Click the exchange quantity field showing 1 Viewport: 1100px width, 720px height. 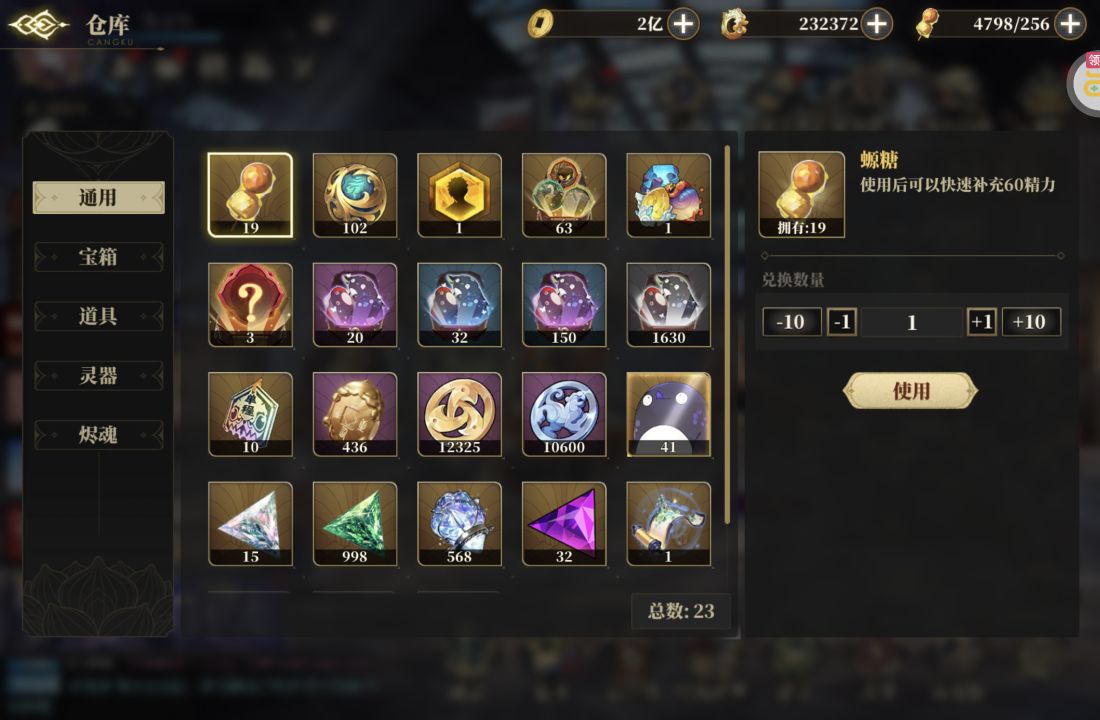(x=911, y=322)
